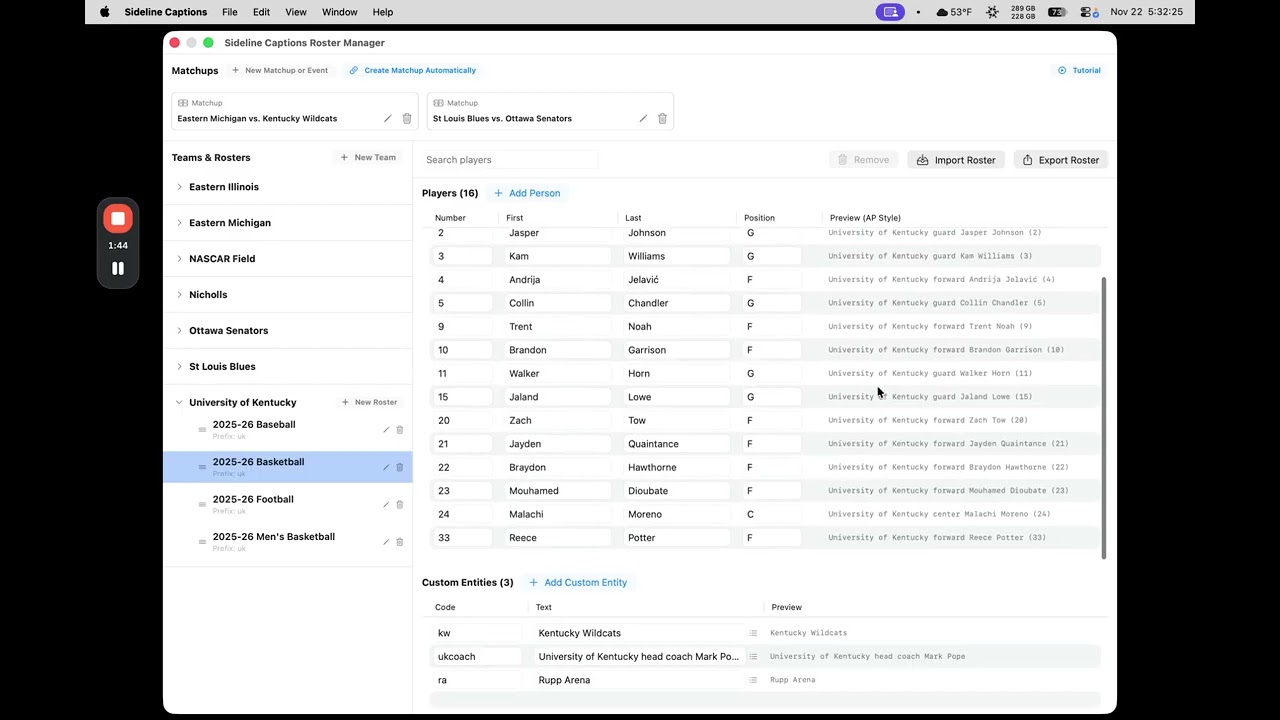1280x720 pixels.
Task: Open the Tutorial
Action: coord(1080,71)
